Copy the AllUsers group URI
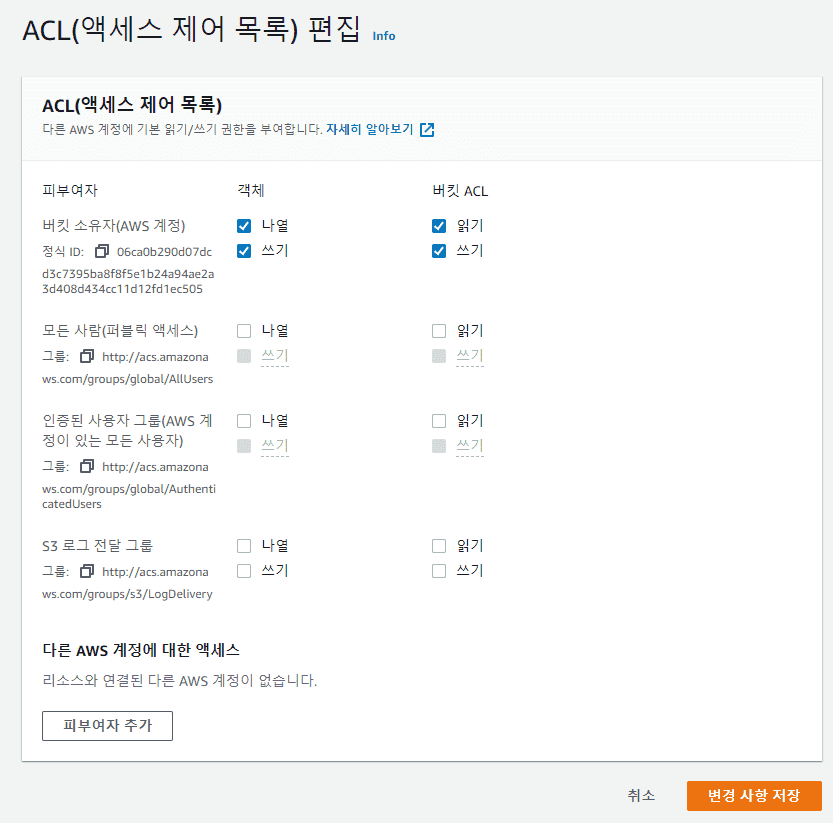The image size is (833, 823). pyautogui.click(x=87, y=356)
